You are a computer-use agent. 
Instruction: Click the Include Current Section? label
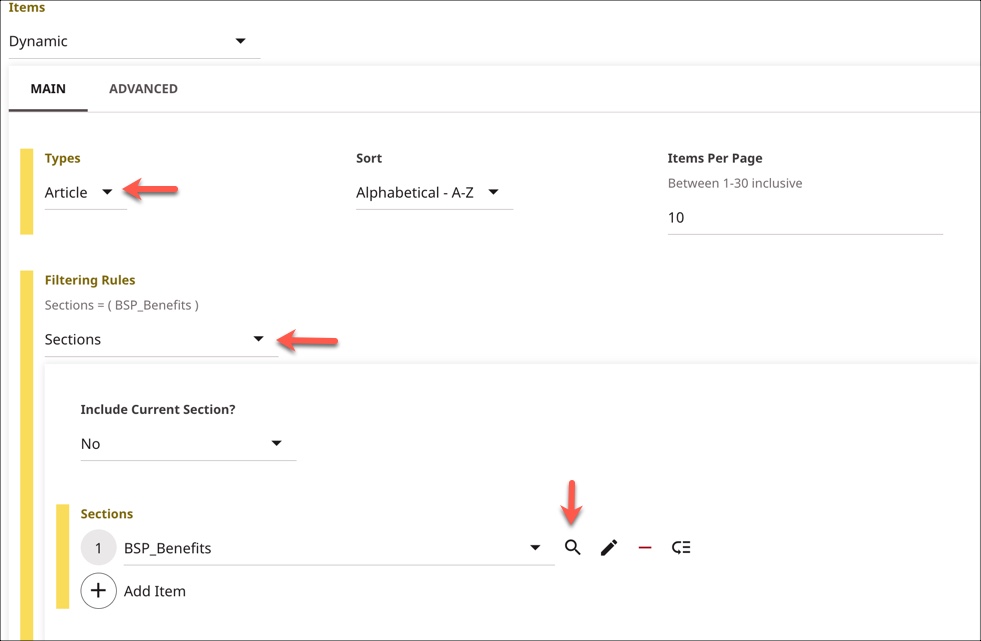[x=158, y=410]
